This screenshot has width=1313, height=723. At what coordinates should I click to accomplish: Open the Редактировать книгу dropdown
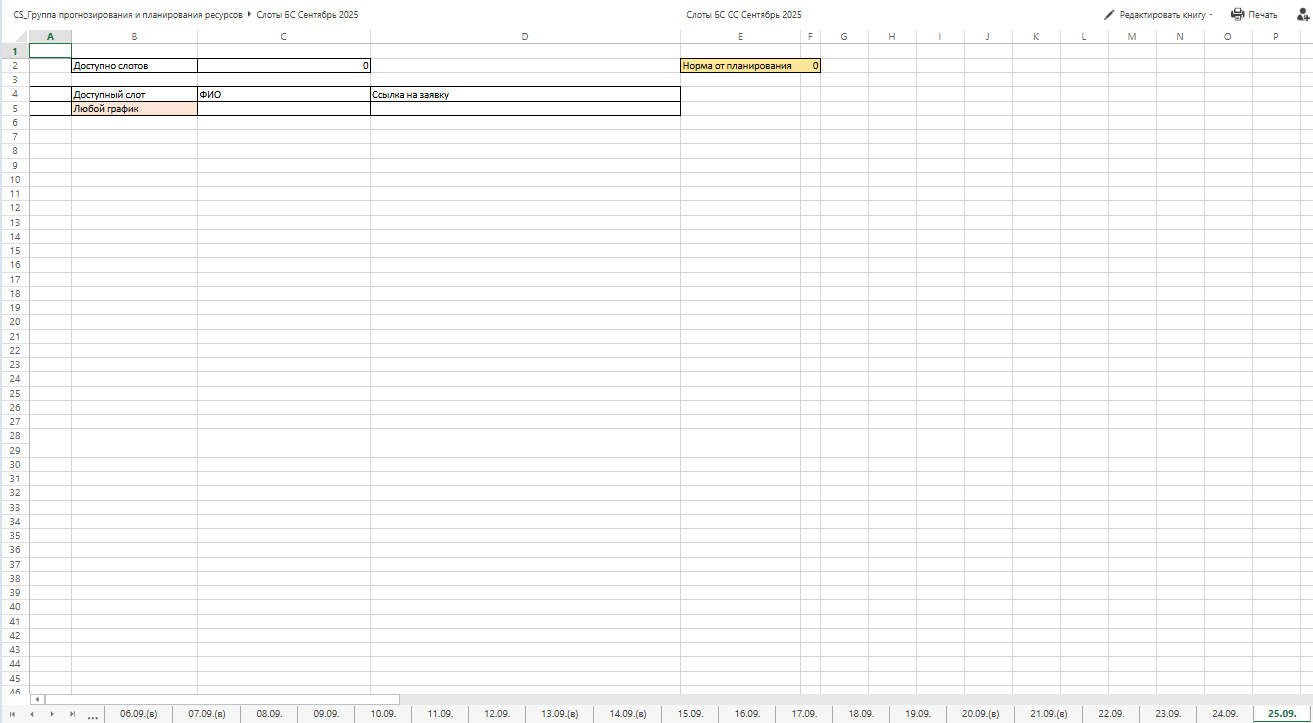[1159, 15]
